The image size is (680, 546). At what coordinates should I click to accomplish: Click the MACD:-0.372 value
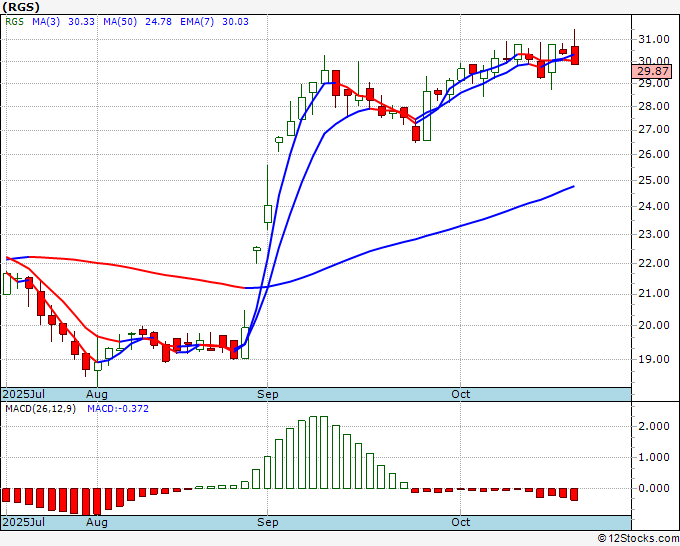tap(118, 409)
